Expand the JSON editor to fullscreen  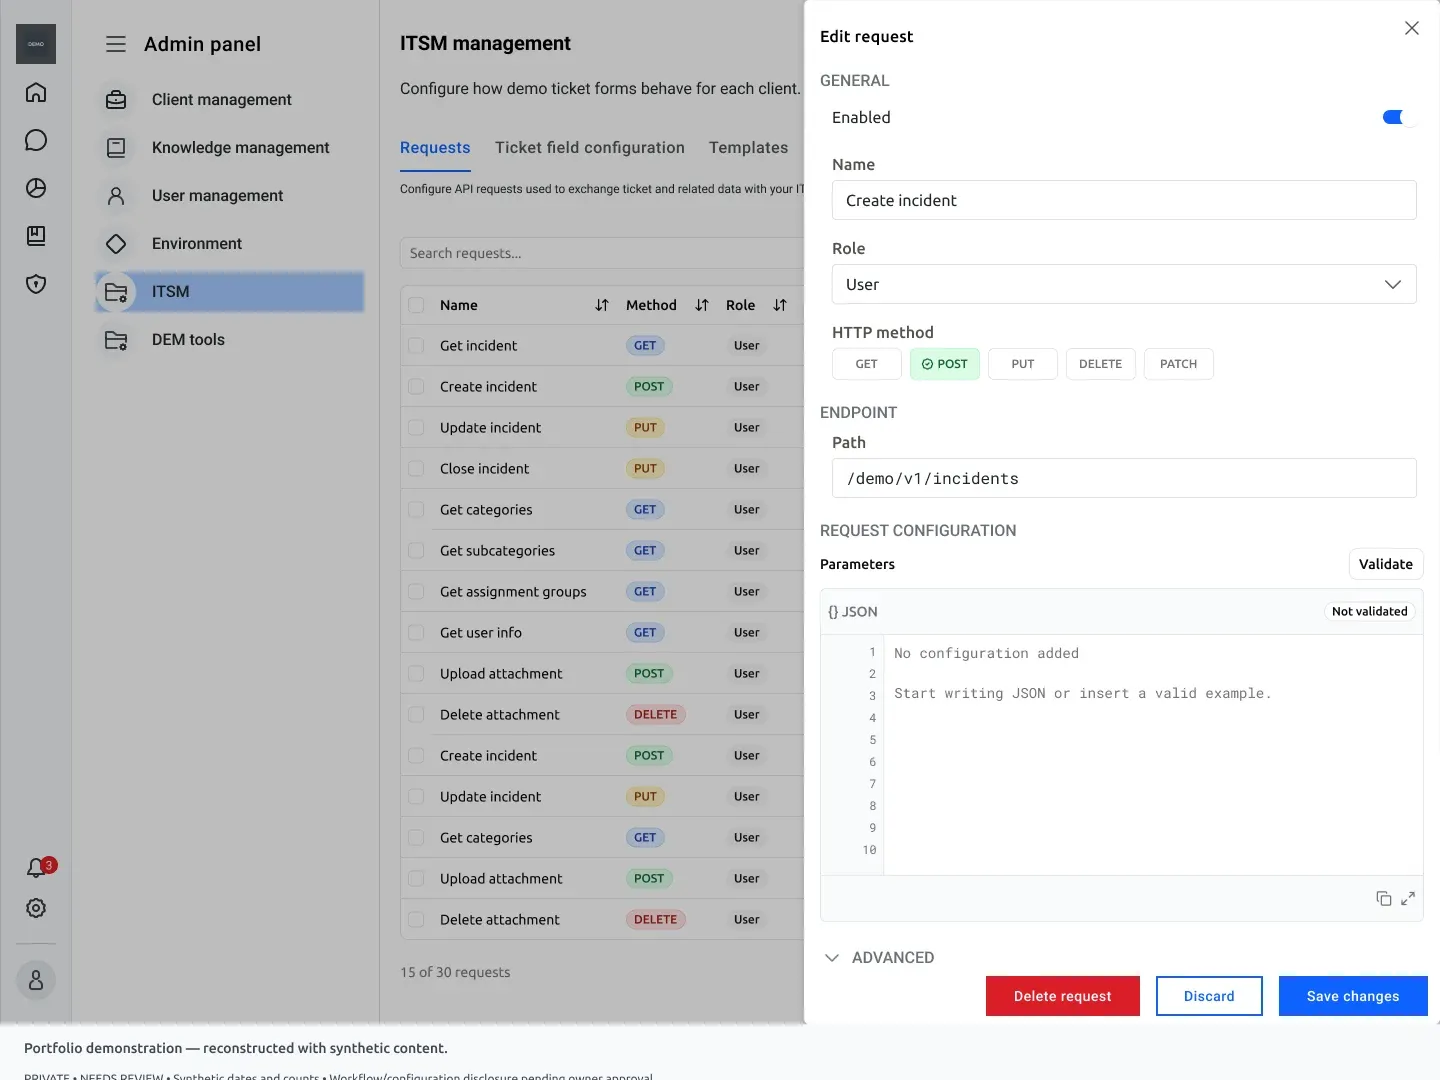pyautogui.click(x=1408, y=899)
